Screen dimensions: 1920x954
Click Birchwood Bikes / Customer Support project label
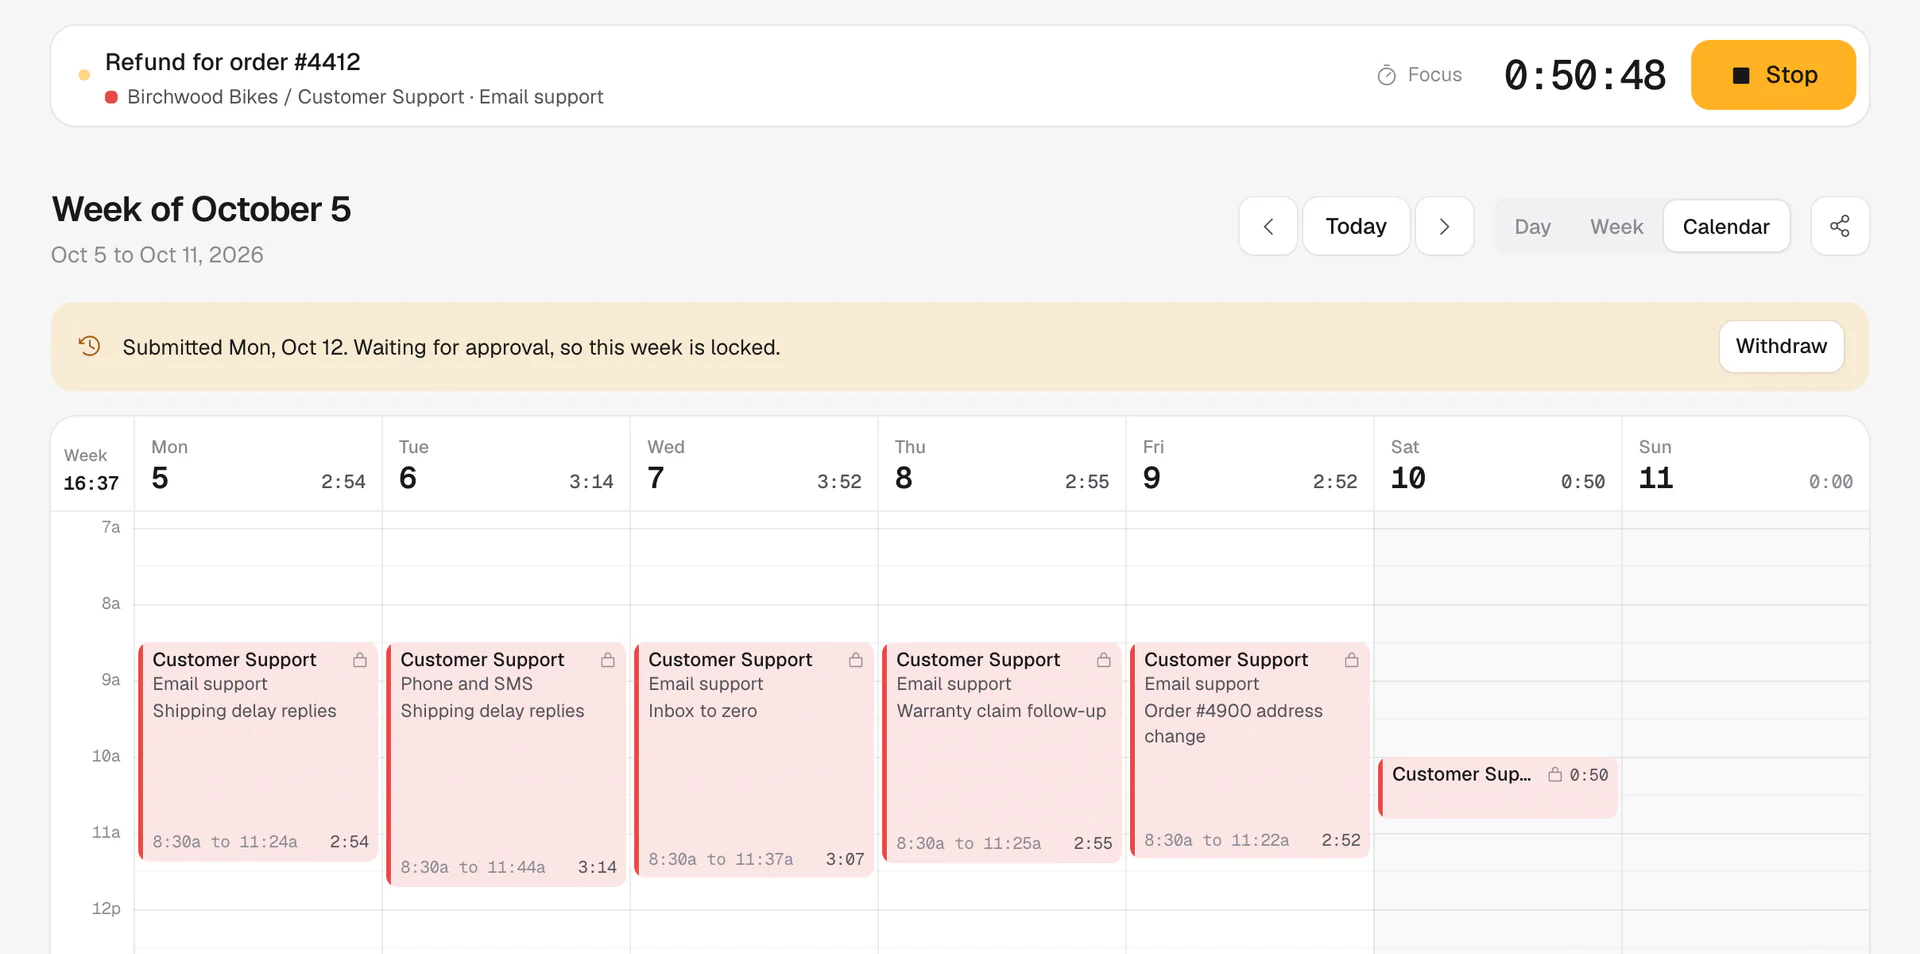[x=295, y=97]
